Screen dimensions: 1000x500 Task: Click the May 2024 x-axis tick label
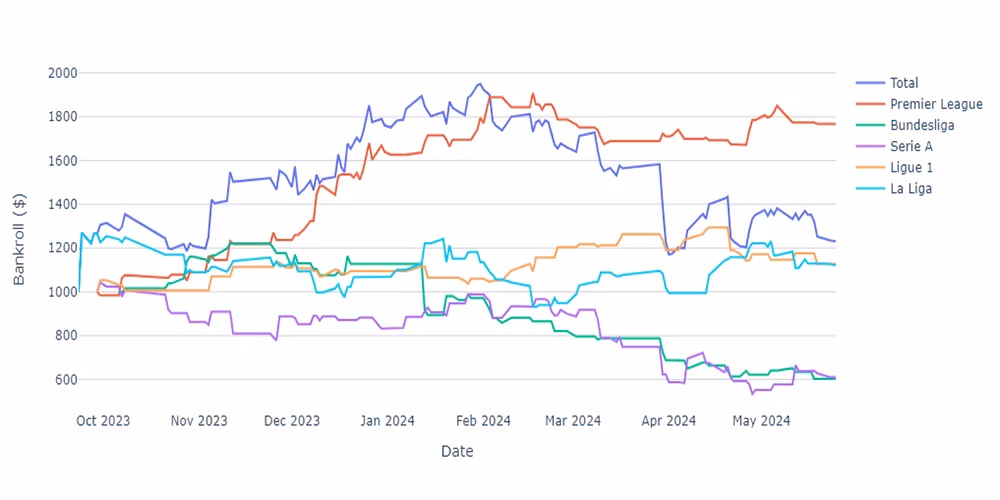pos(761,421)
